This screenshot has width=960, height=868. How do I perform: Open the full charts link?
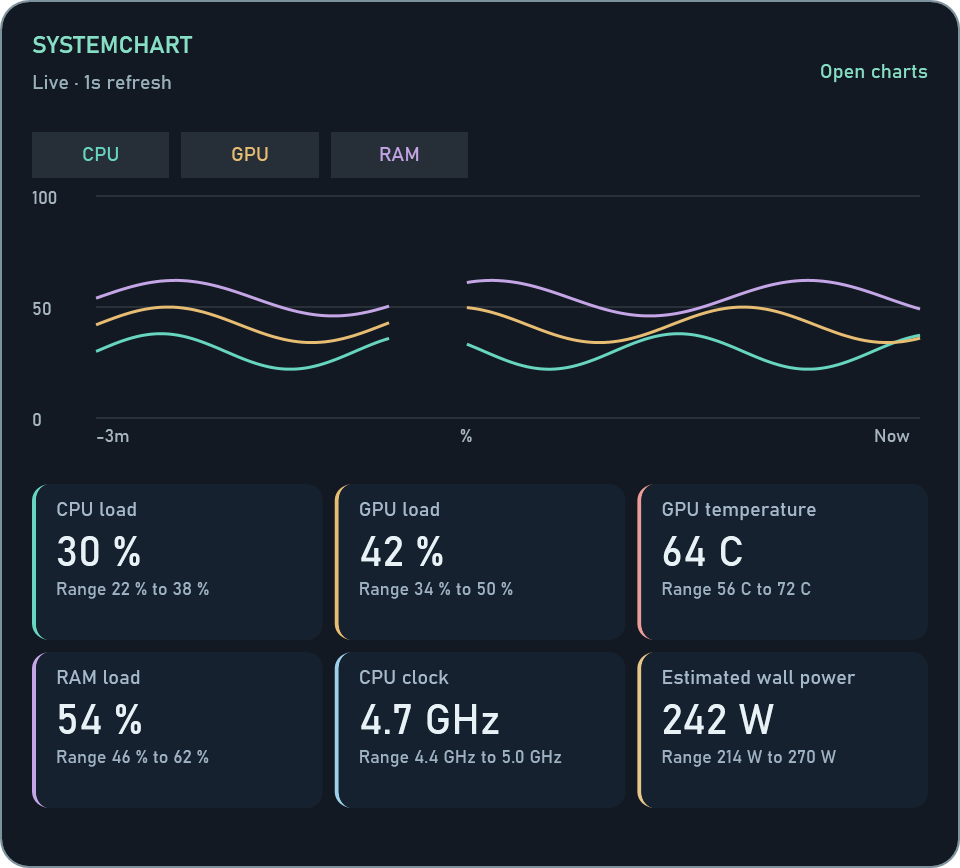[874, 72]
